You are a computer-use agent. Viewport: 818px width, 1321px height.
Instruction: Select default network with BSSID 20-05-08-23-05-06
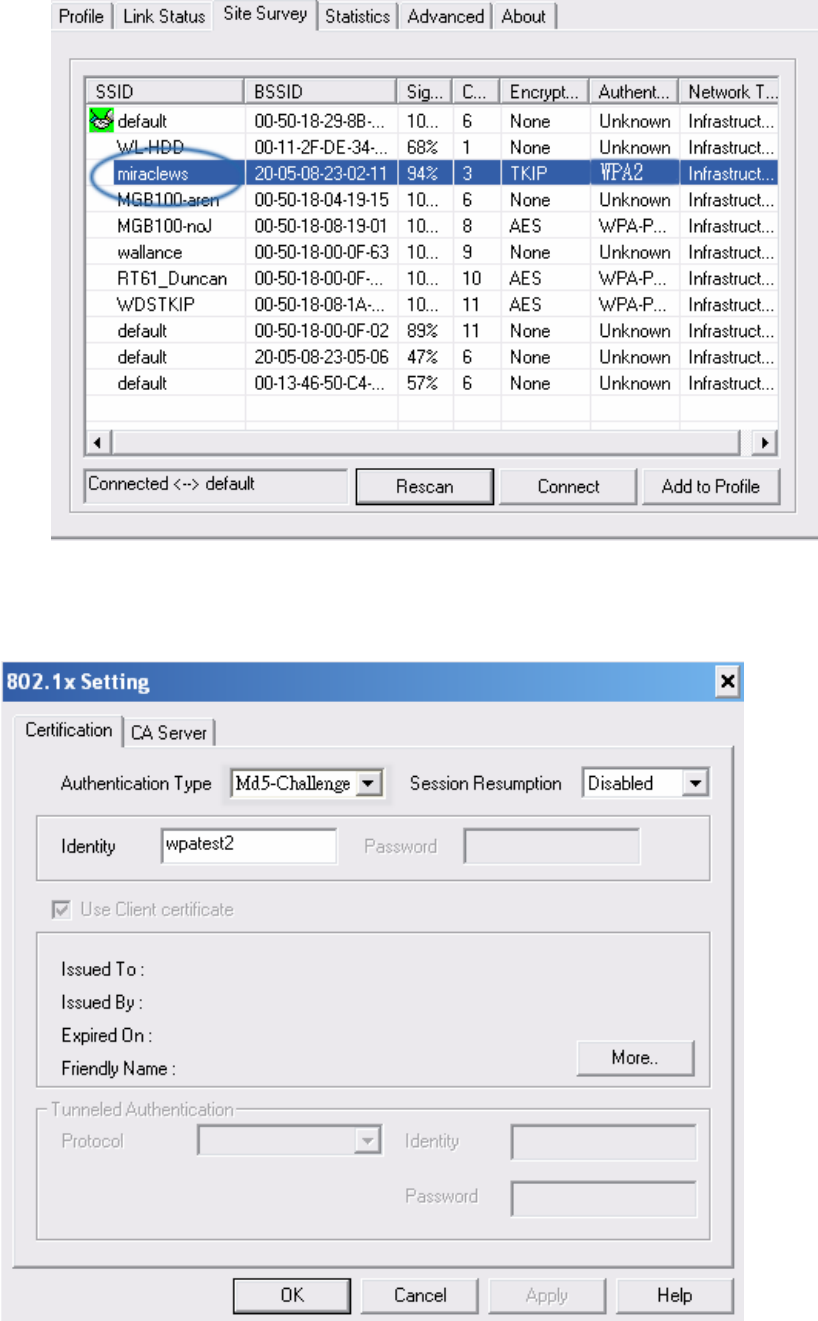[432, 356]
